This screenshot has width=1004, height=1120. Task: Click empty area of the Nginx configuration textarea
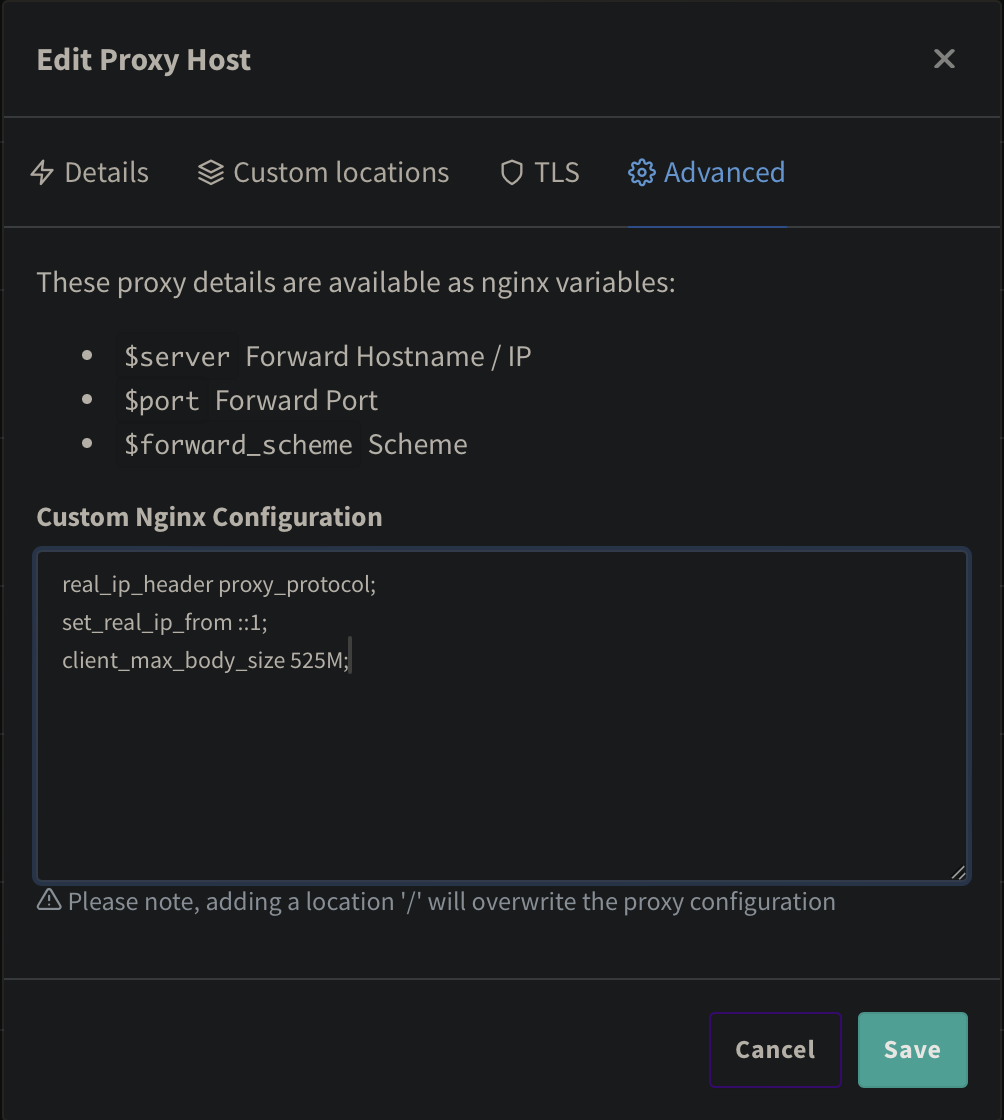tap(500, 780)
